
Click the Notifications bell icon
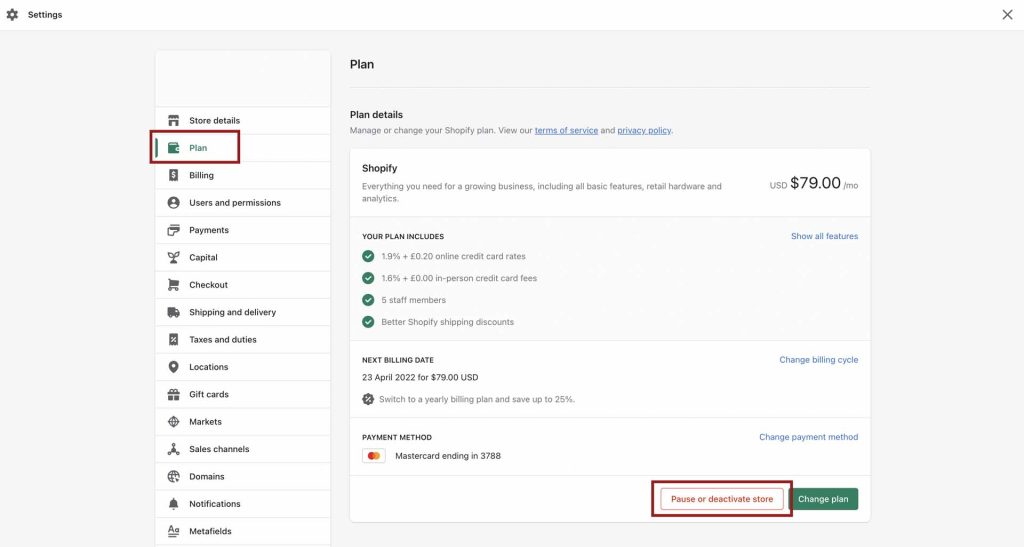[x=173, y=504]
